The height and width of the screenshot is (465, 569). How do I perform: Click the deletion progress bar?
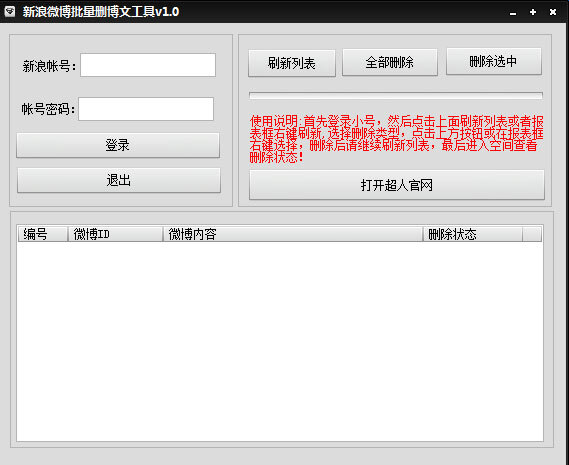[396, 96]
